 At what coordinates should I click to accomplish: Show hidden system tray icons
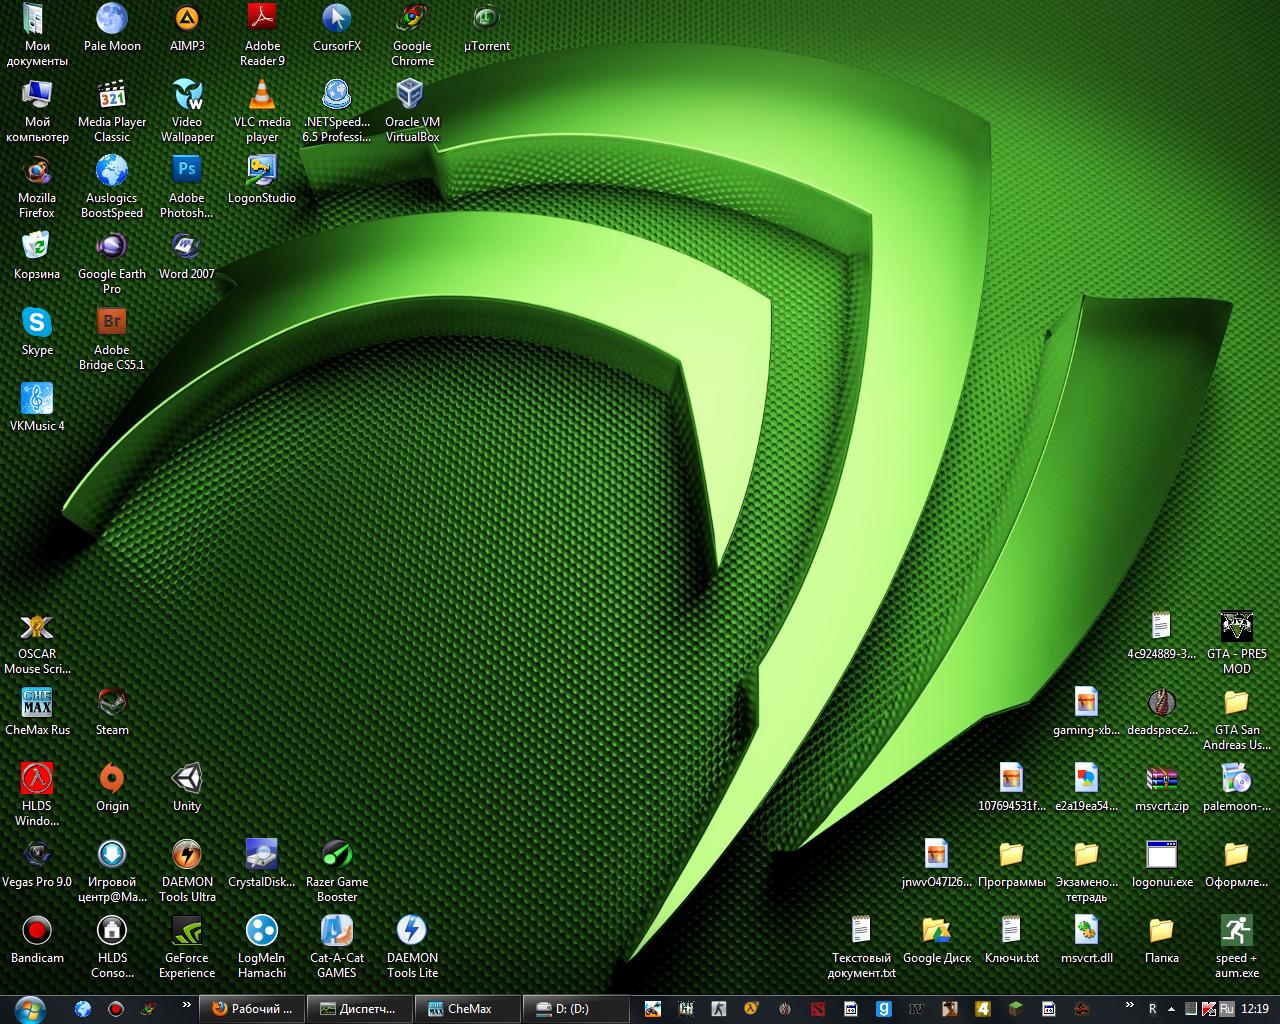coord(1171,1009)
